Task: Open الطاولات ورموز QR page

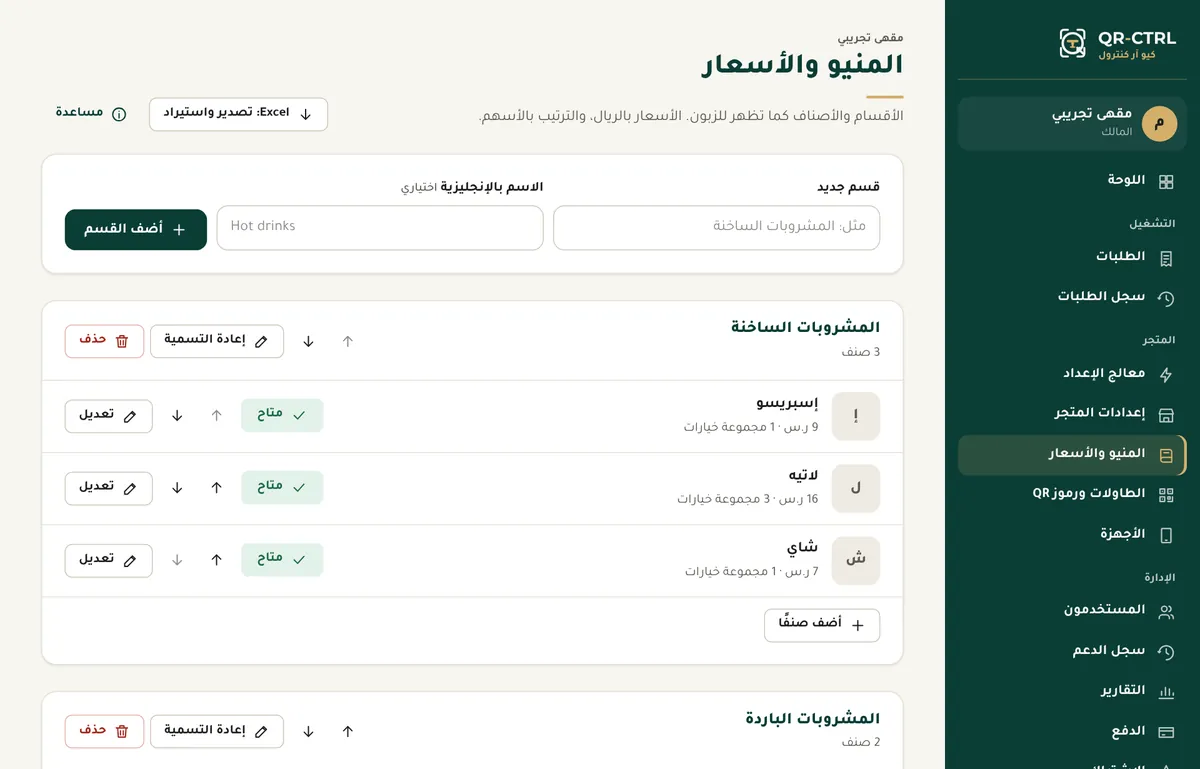Action: [x=1072, y=494]
